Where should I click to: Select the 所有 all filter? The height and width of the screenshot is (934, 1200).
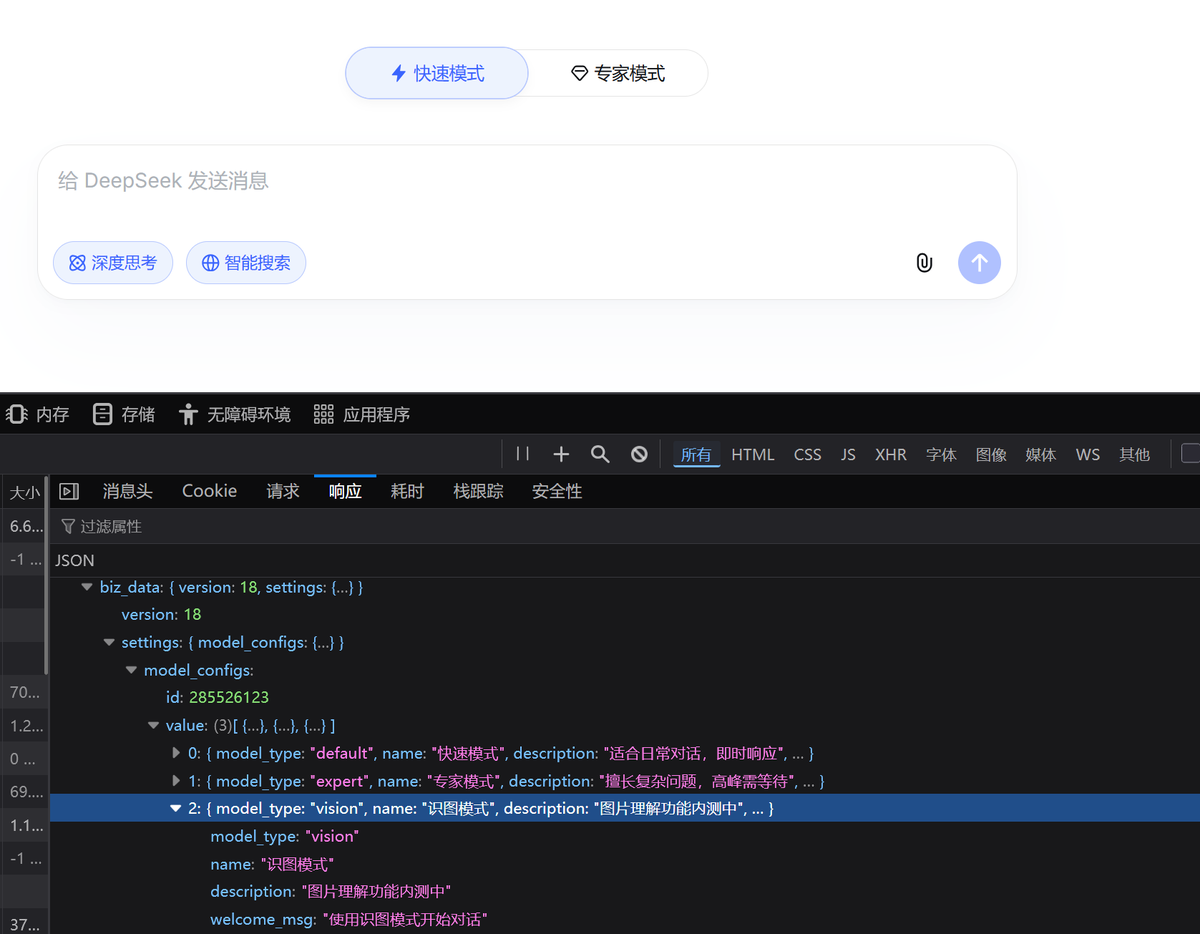pyautogui.click(x=696, y=454)
